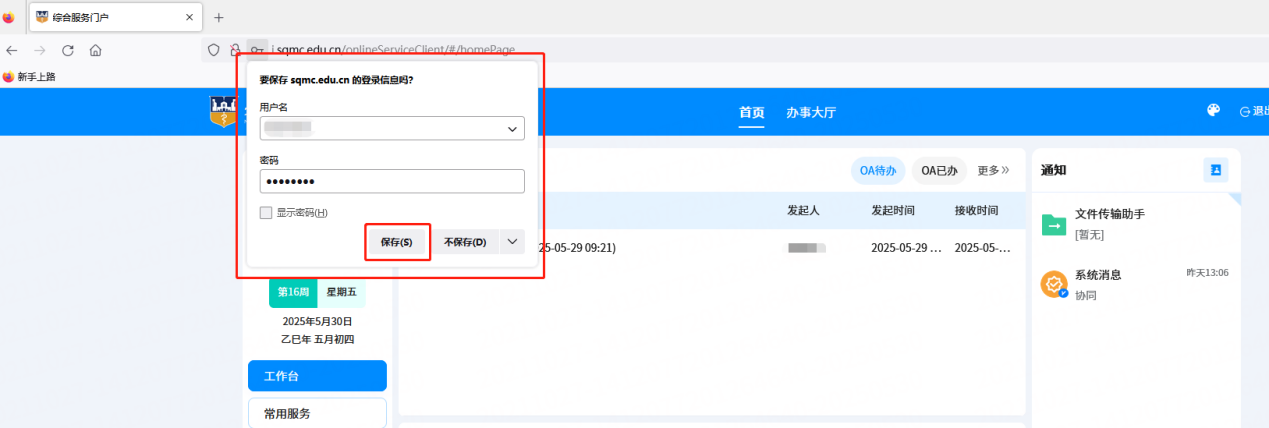Viewport: 1269px width, 428px height.
Task: Expand 更多 to show more OA tabs
Action: pyautogui.click(x=993, y=171)
